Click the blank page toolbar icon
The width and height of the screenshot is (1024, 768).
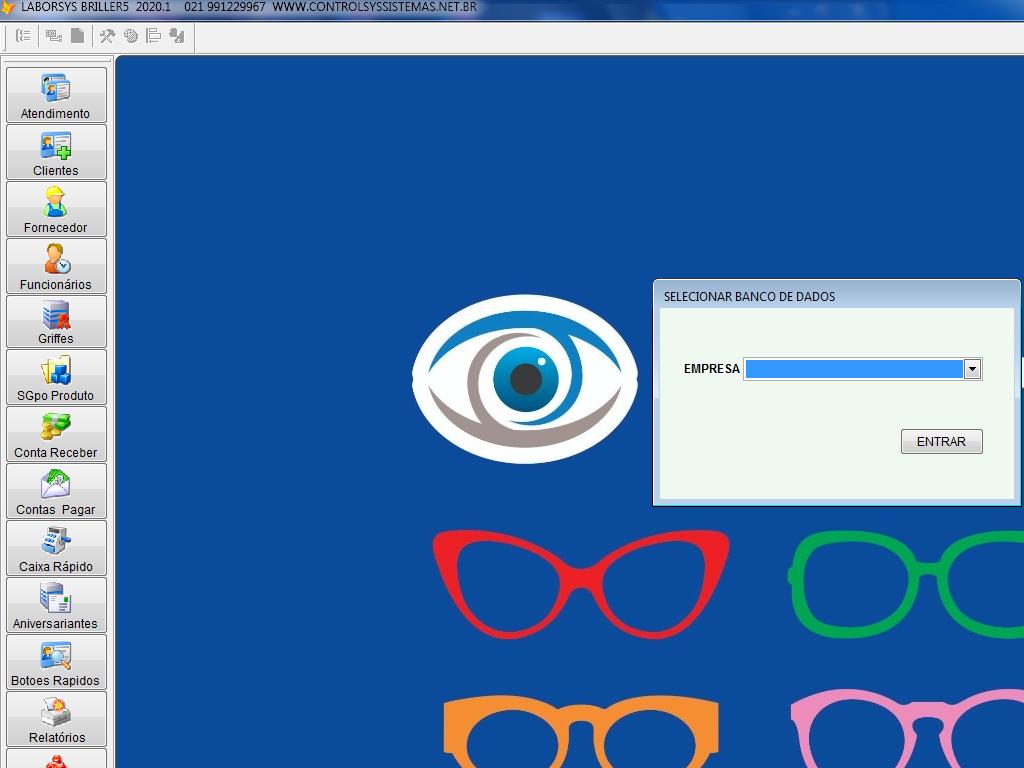tap(77, 36)
